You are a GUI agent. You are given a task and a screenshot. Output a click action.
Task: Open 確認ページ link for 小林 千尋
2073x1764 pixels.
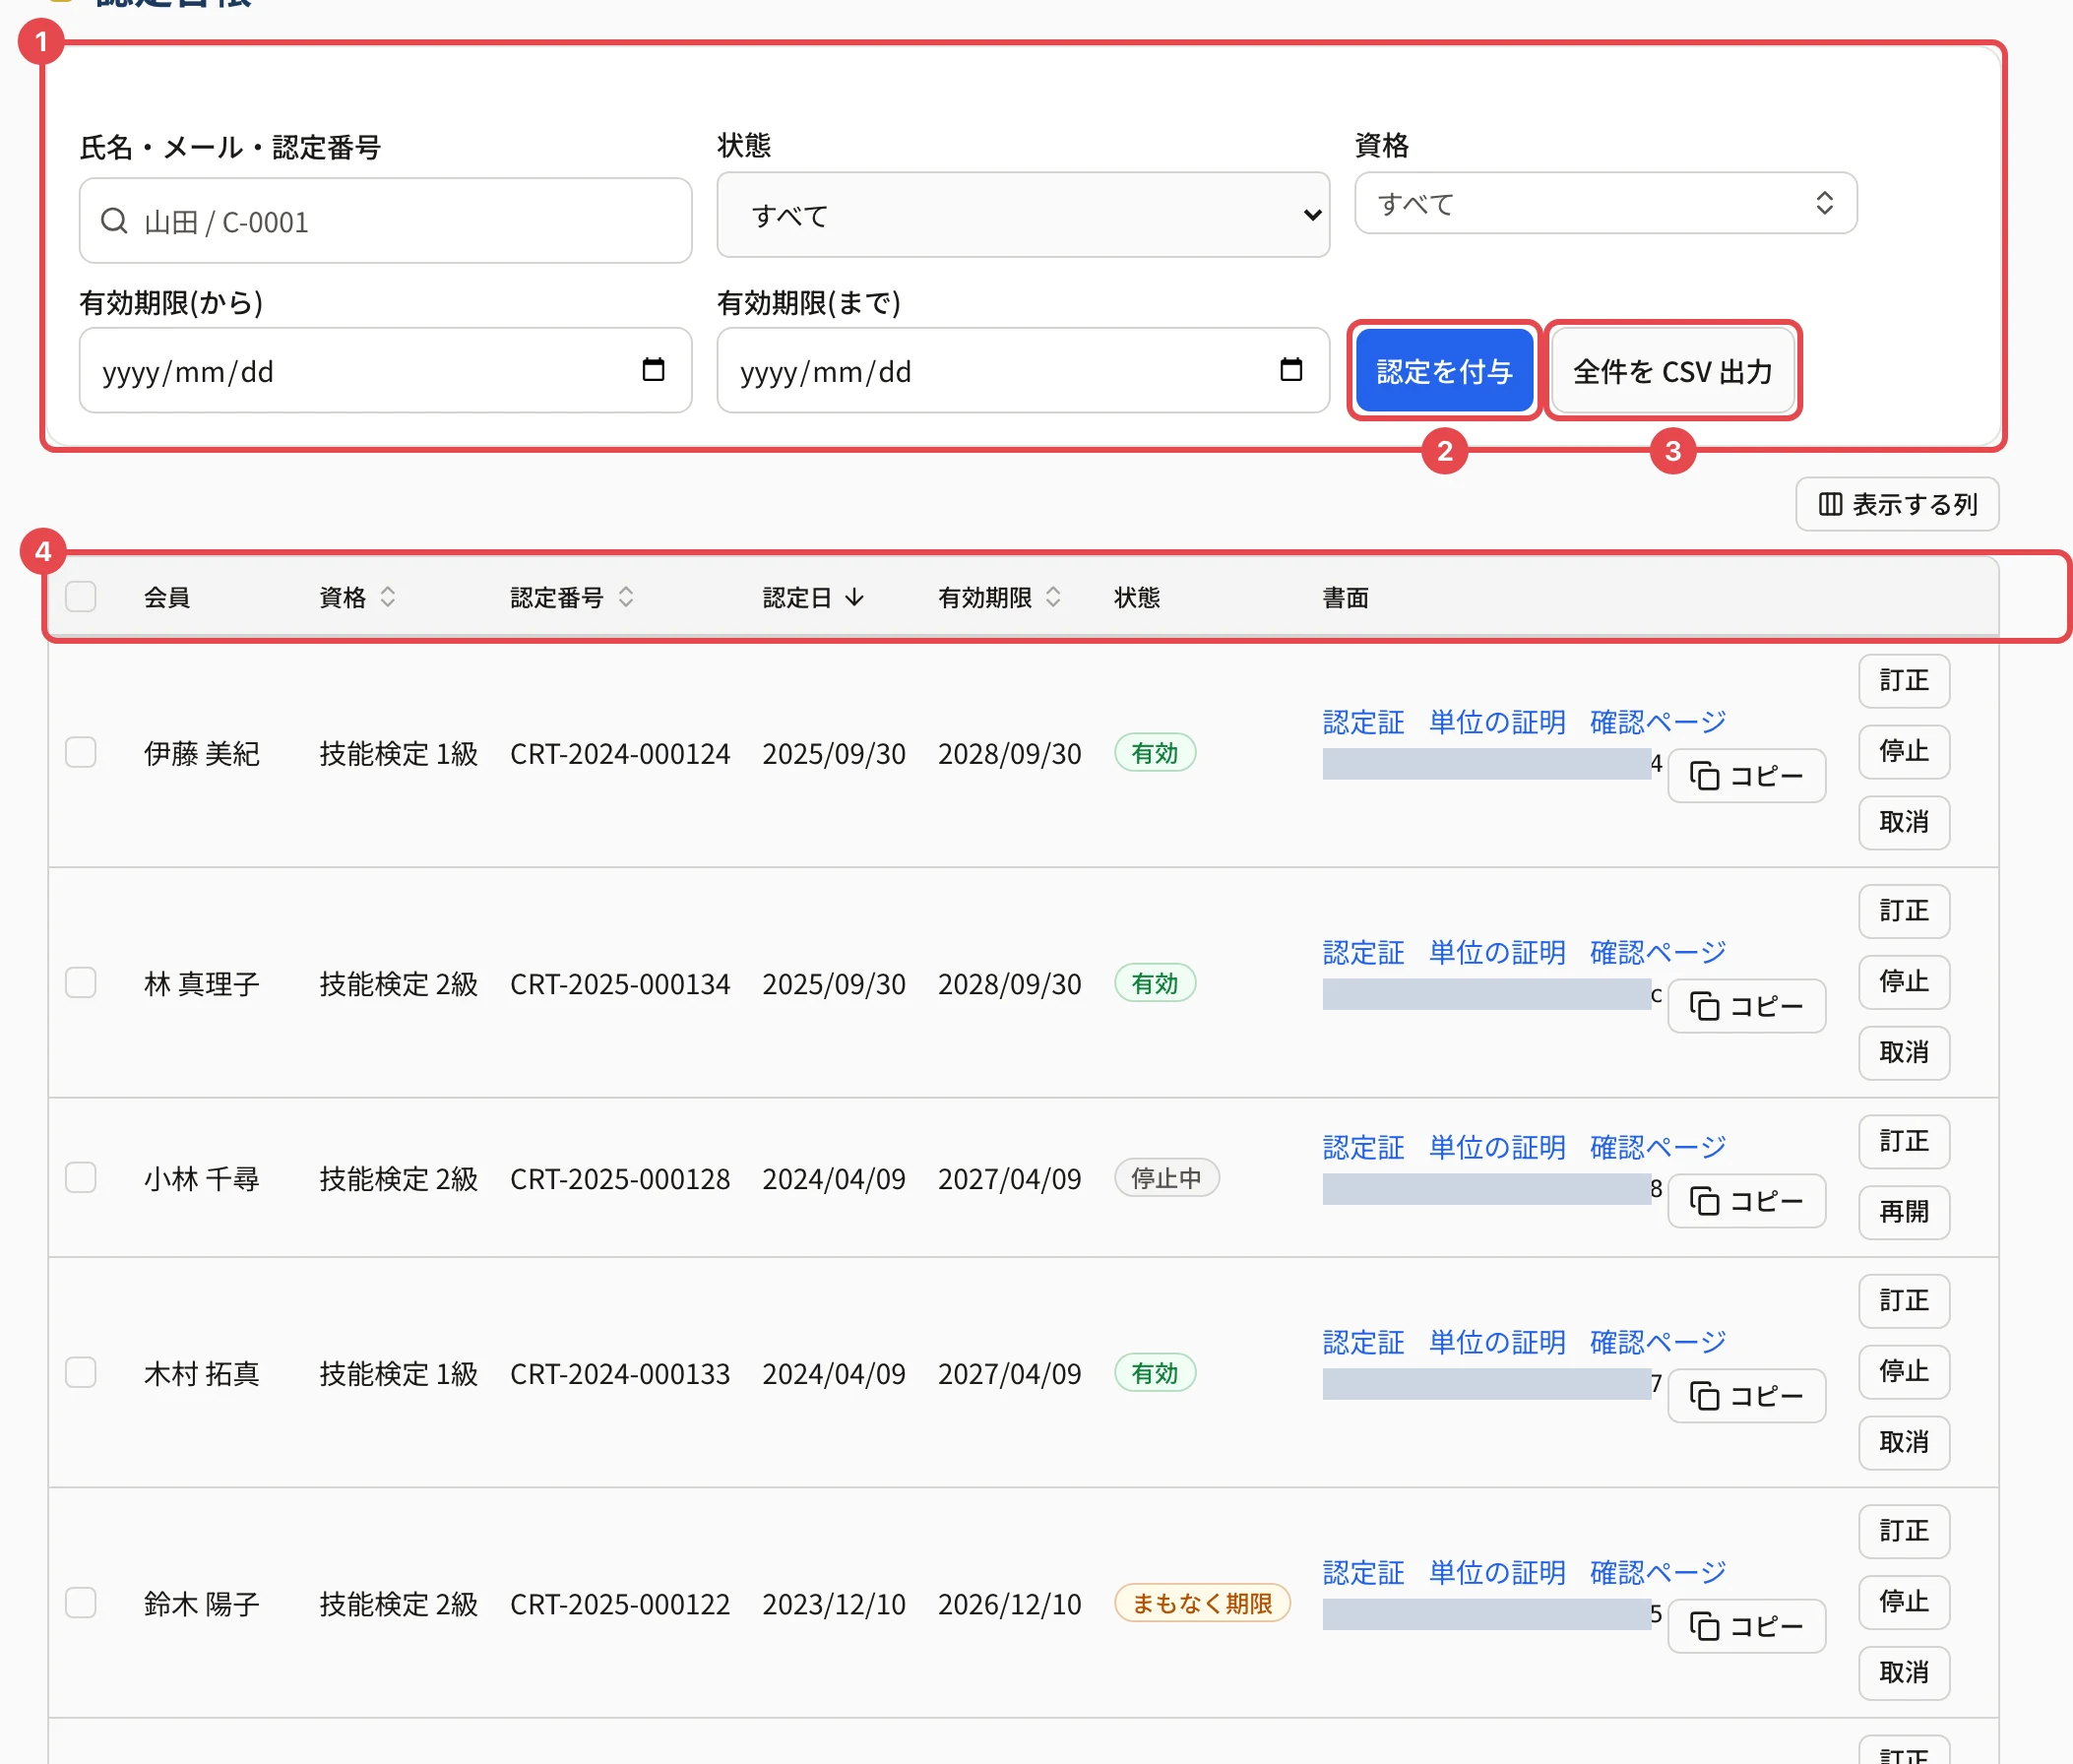[1658, 1147]
